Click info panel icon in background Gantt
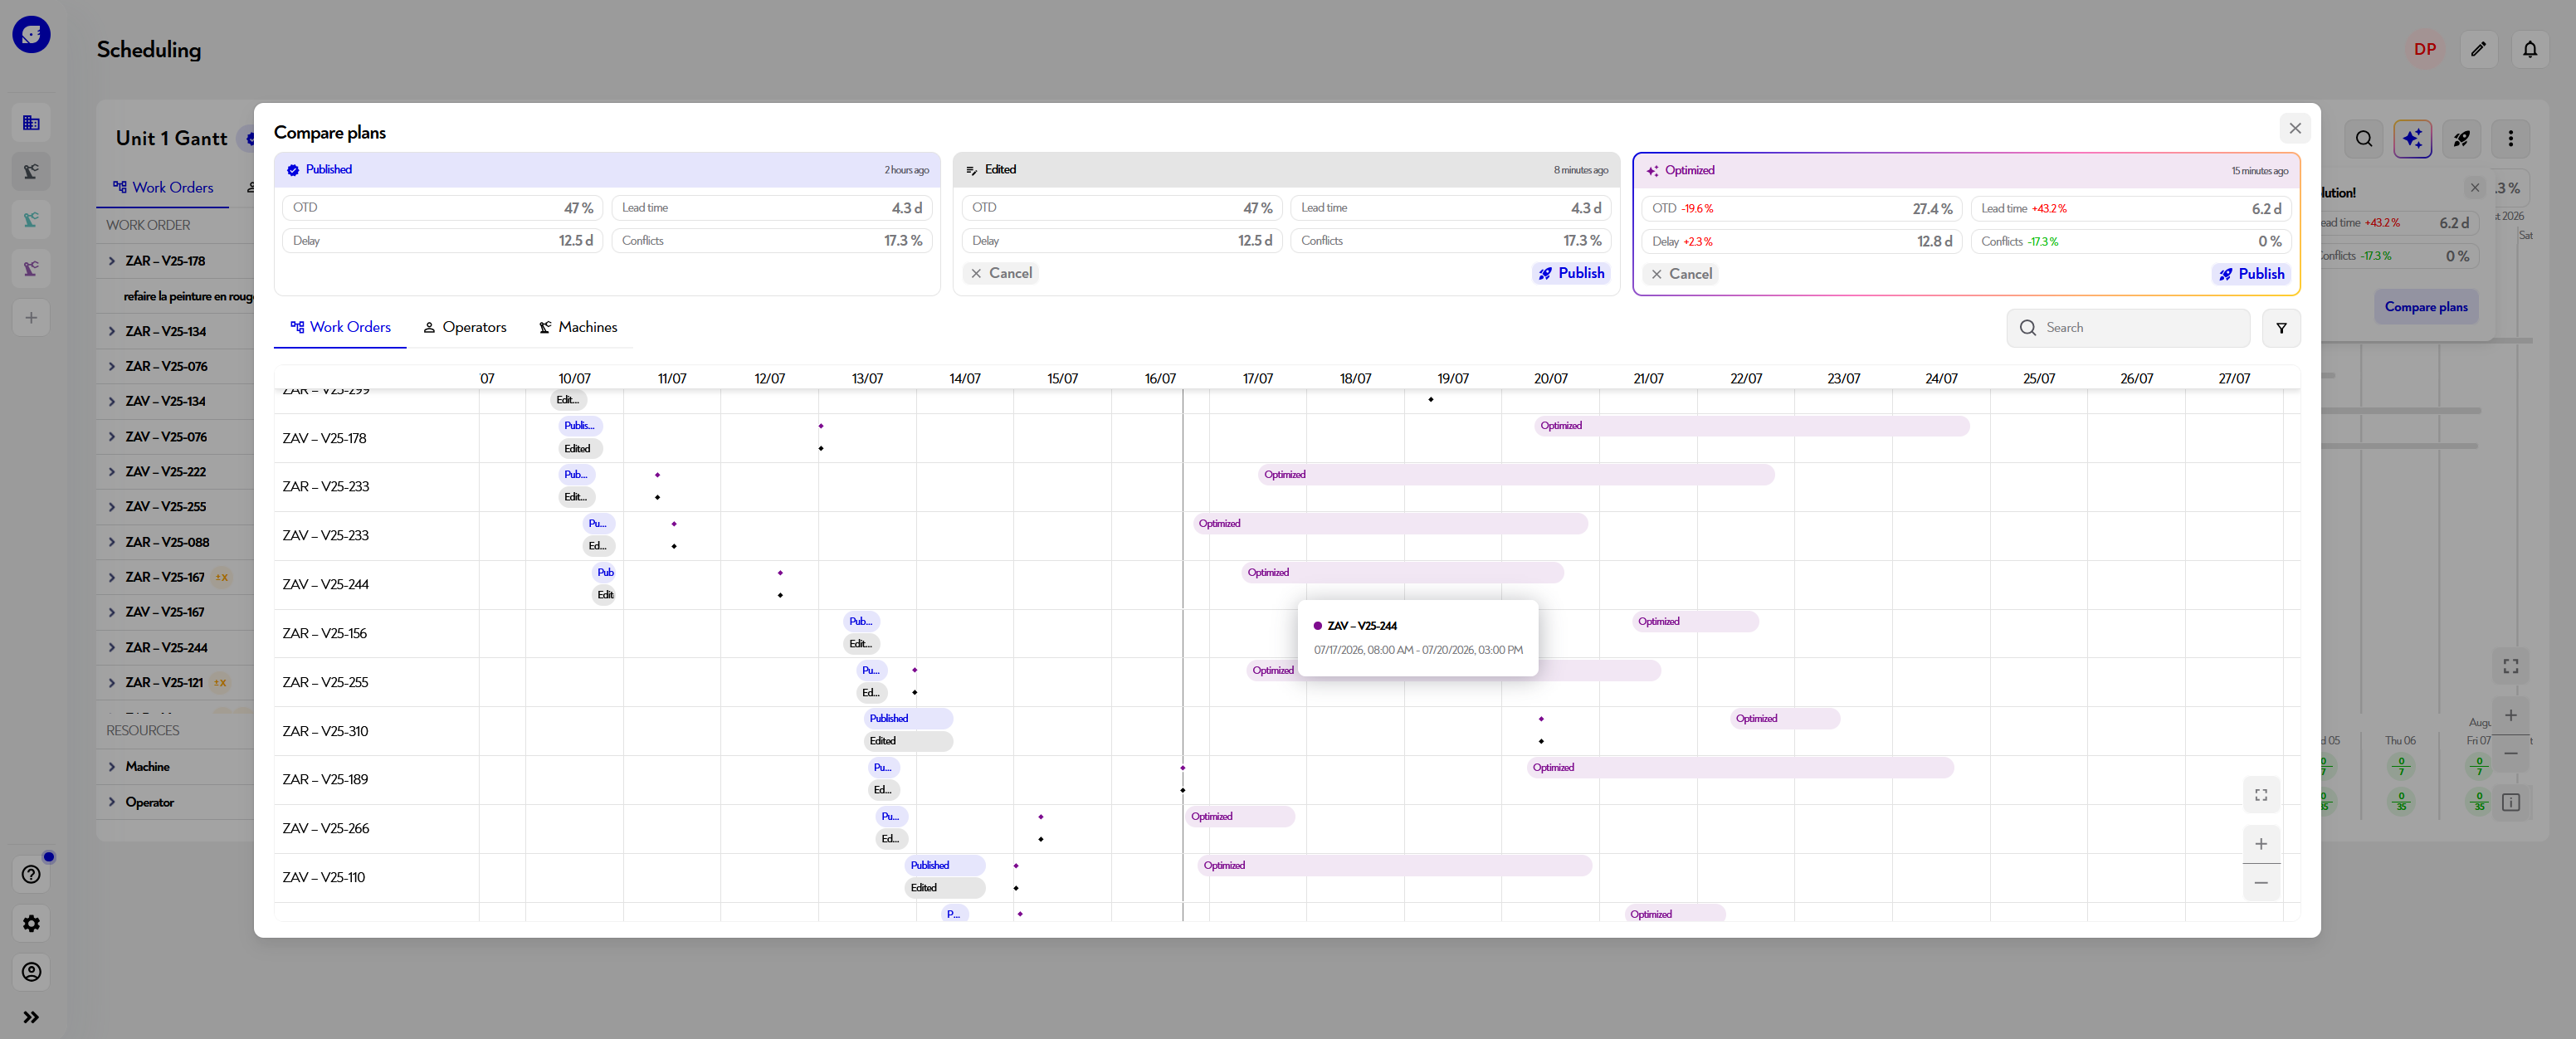2576x1039 pixels. [x=2511, y=803]
